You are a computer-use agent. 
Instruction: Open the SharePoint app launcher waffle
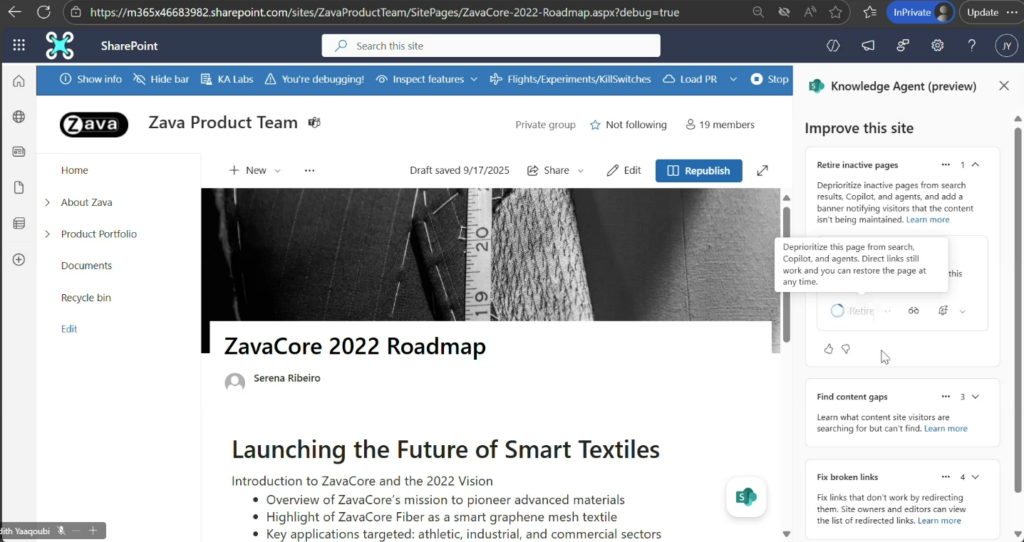tap(19, 45)
